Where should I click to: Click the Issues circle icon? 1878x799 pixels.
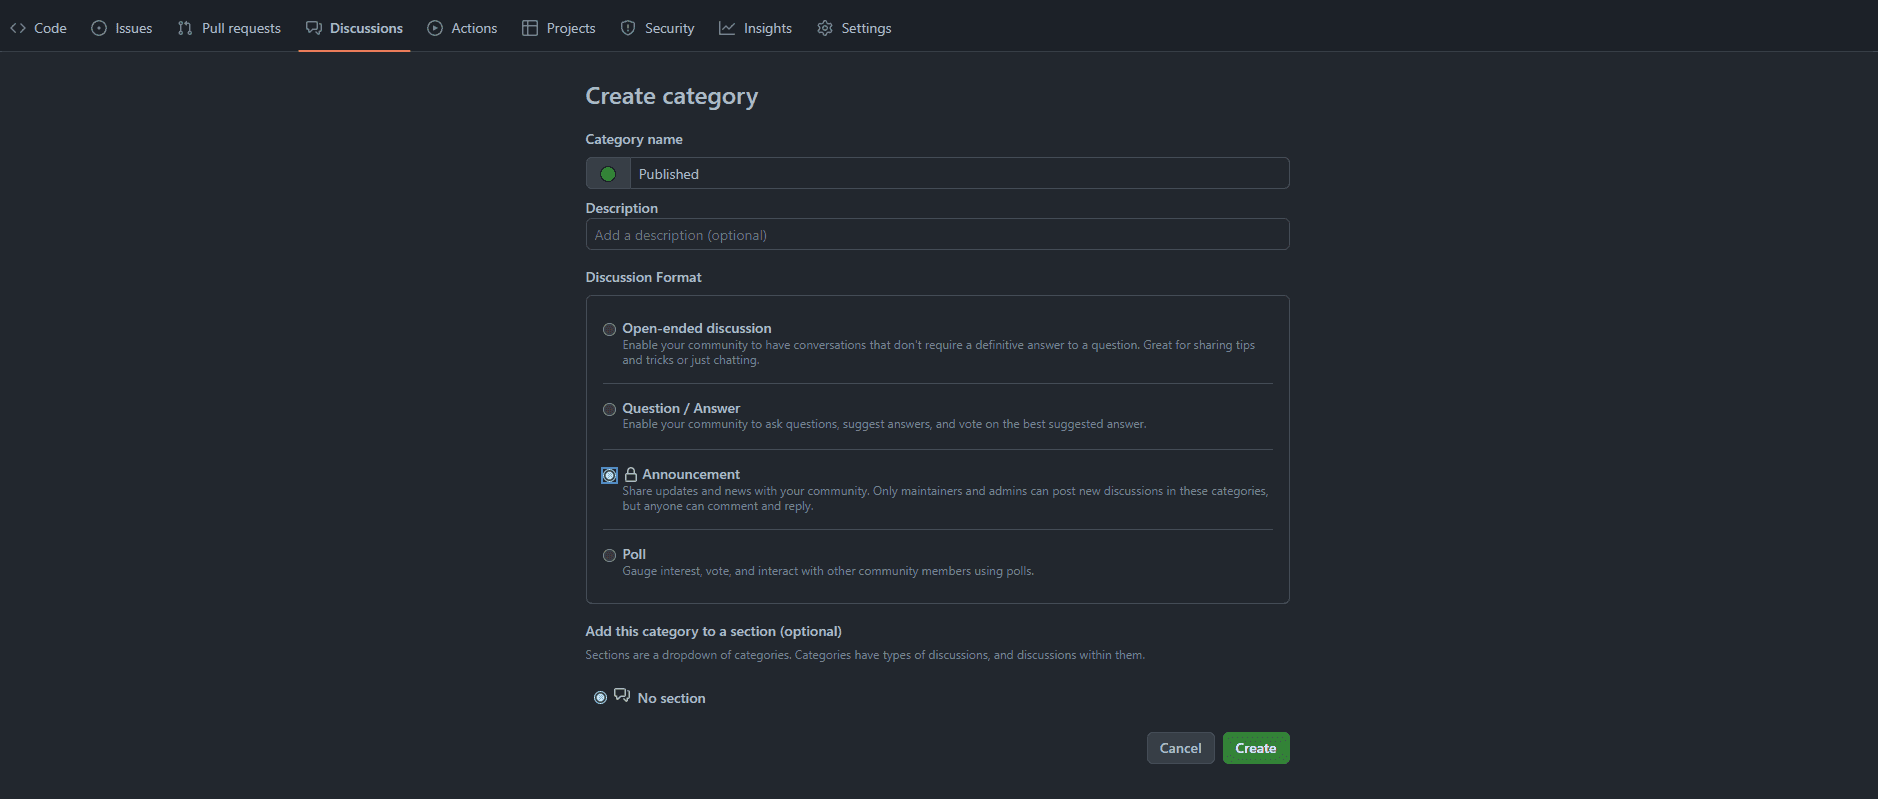99,28
